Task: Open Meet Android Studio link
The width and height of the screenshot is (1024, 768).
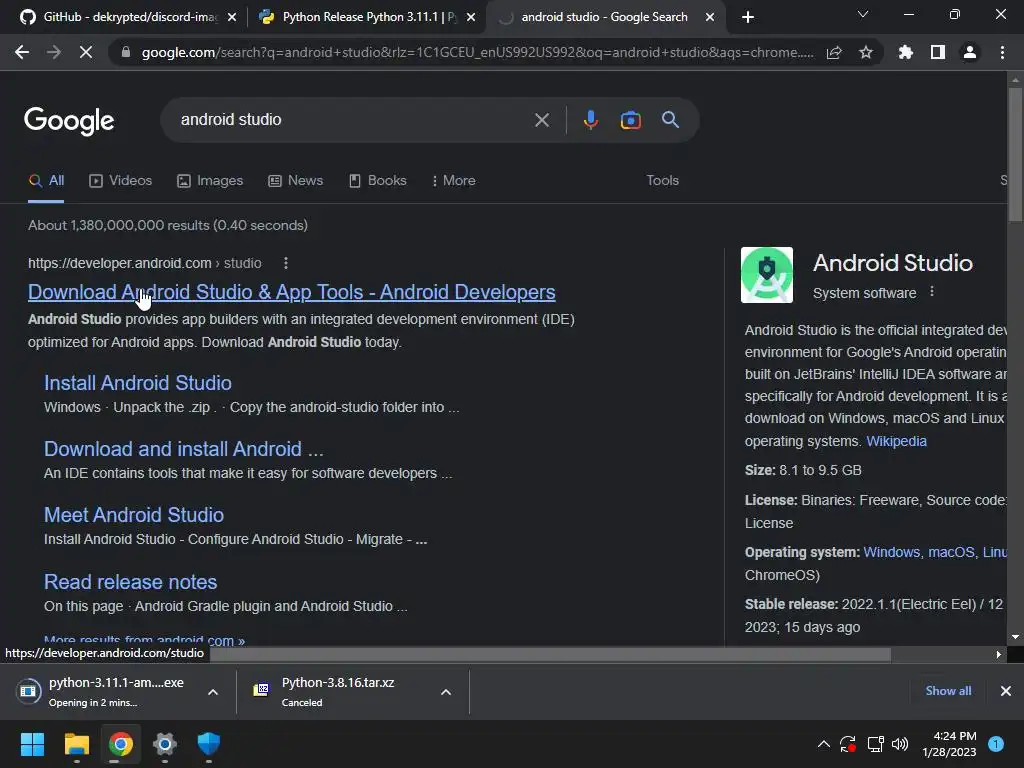Action: coord(134,515)
